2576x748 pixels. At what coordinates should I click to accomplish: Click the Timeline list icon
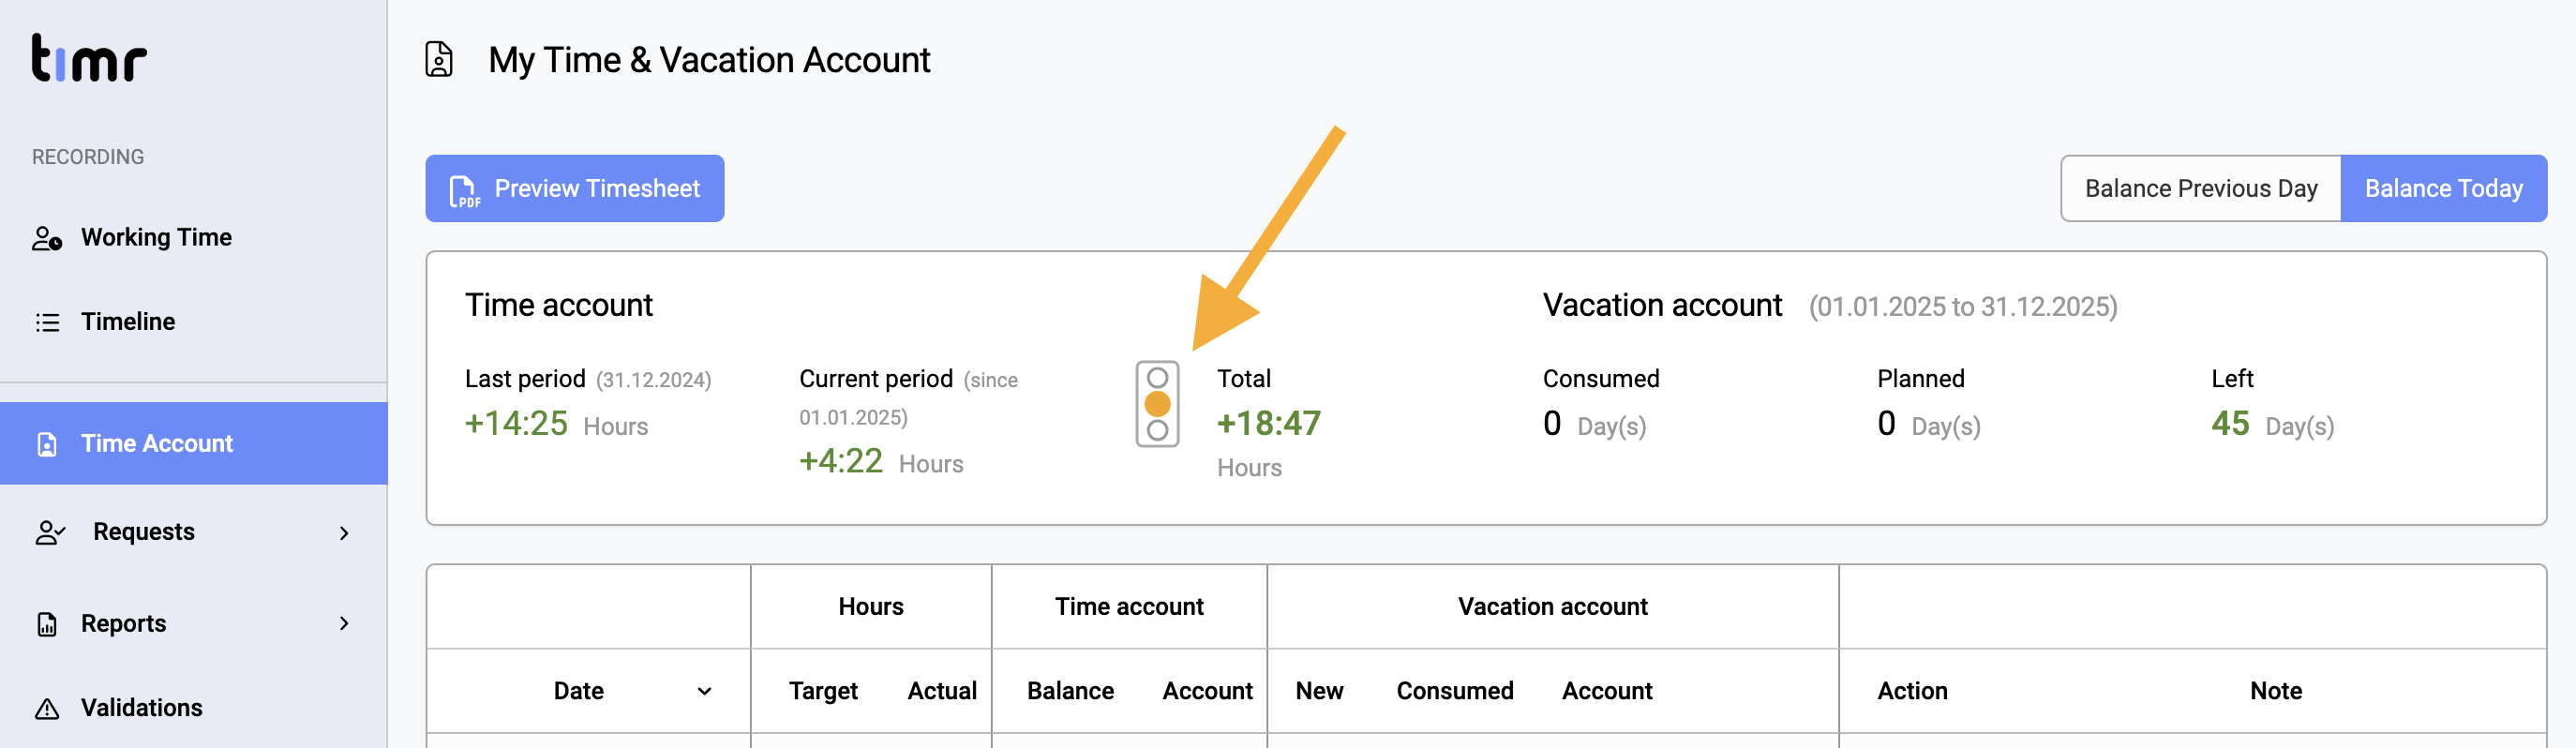(x=47, y=322)
